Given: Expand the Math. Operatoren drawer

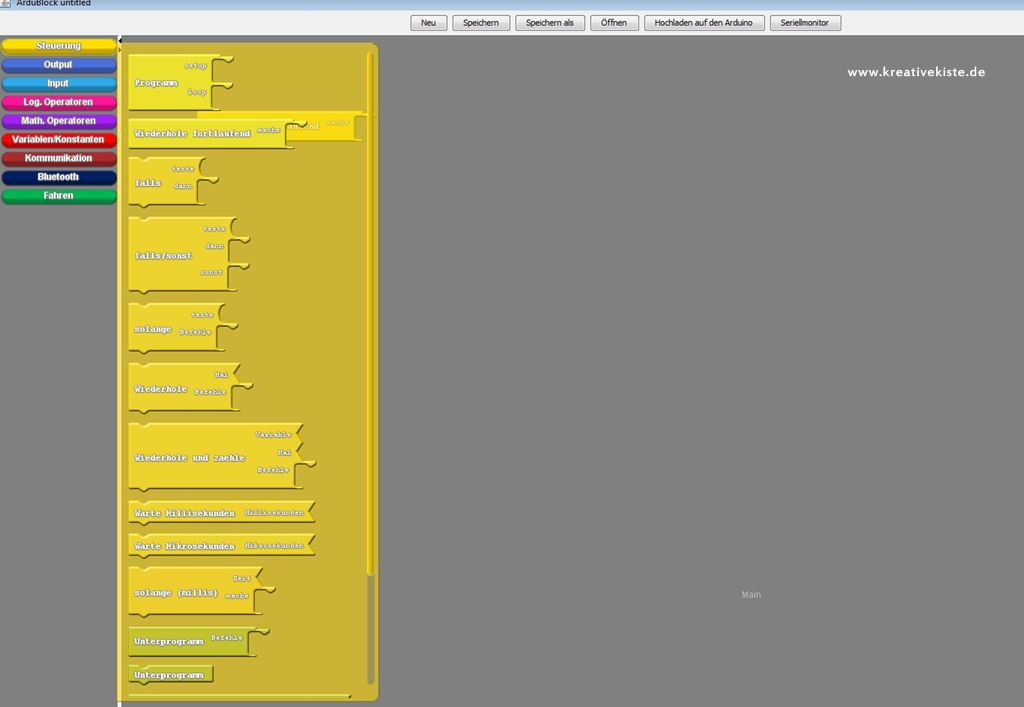Looking at the screenshot, I should click(58, 121).
